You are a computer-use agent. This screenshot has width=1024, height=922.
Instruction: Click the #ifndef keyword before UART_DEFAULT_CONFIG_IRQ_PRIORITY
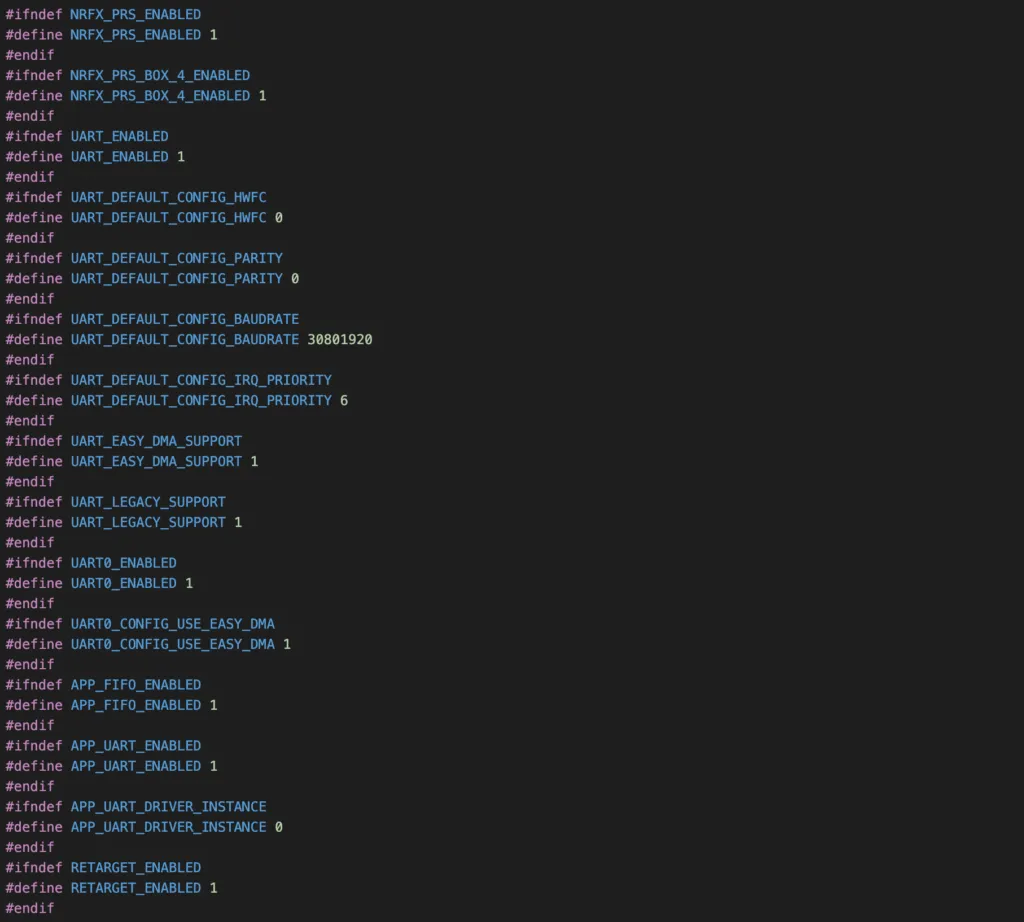[34, 380]
